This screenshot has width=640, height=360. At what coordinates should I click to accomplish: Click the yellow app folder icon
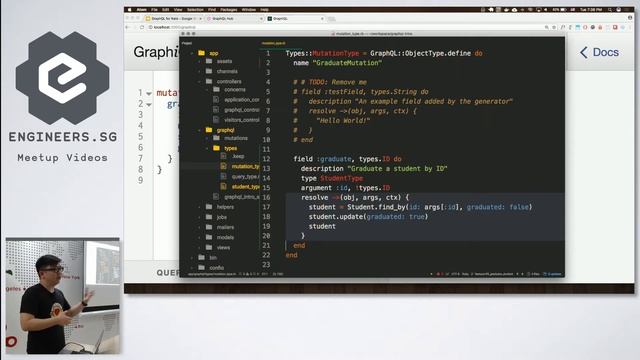click(201, 53)
